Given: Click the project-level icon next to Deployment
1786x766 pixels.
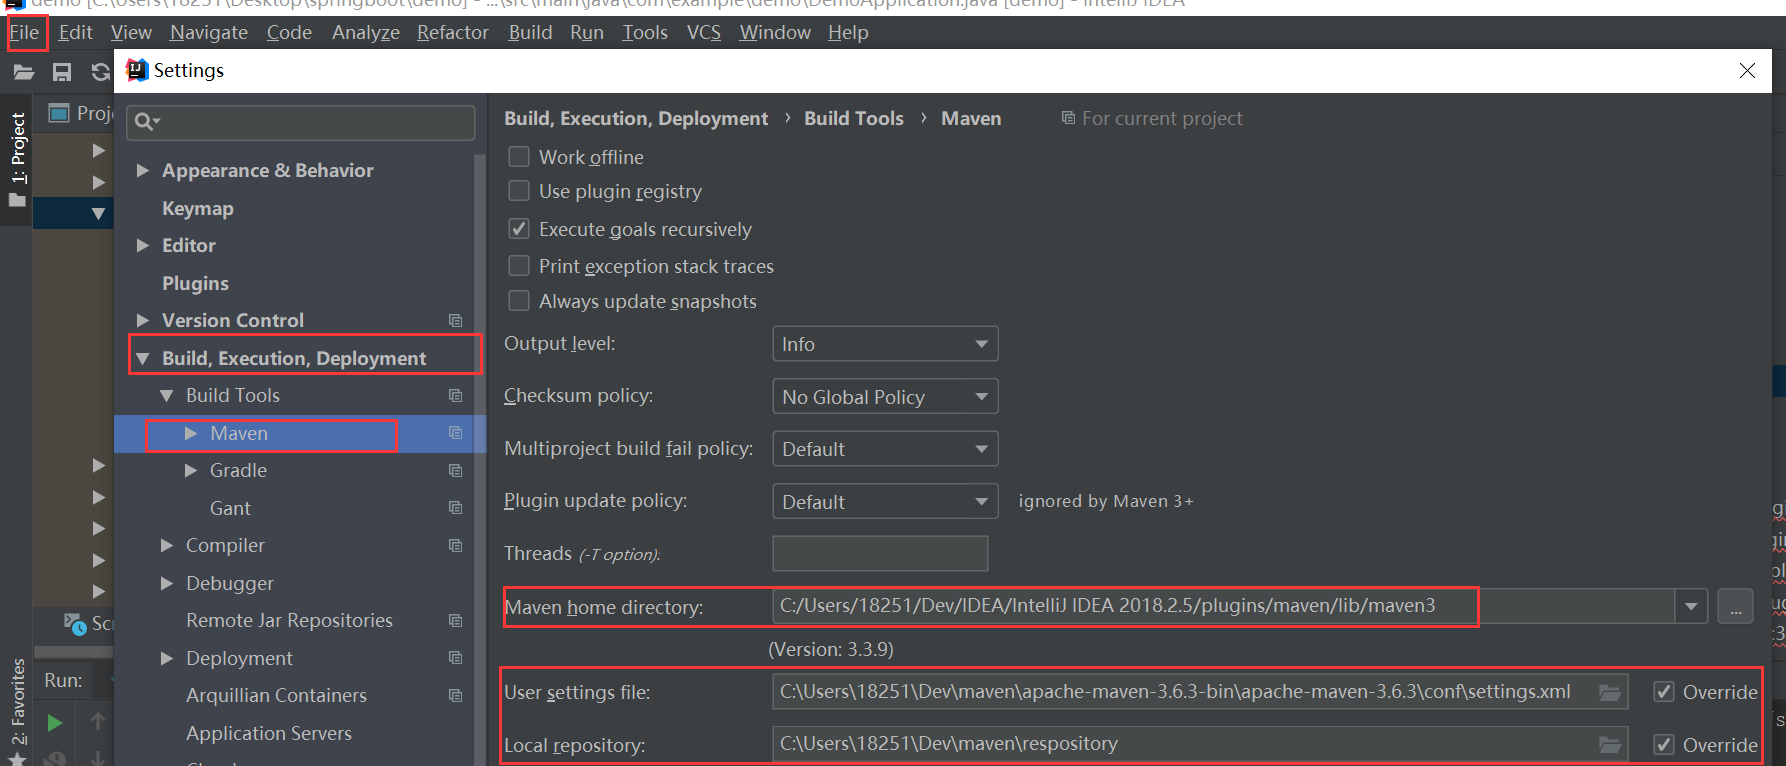Looking at the screenshot, I should click(x=456, y=658).
